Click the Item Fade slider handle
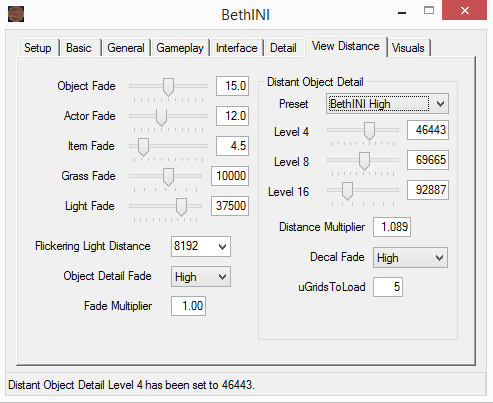The image size is (493, 403). point(143,147)
